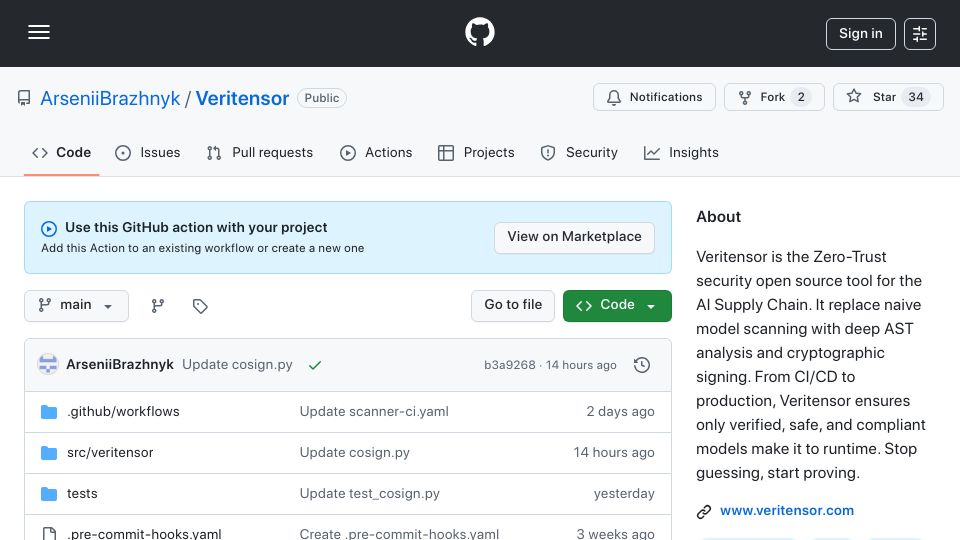Star the Veritensor repository
Screen dimensions: 960x540
click(x=888, y=97)
